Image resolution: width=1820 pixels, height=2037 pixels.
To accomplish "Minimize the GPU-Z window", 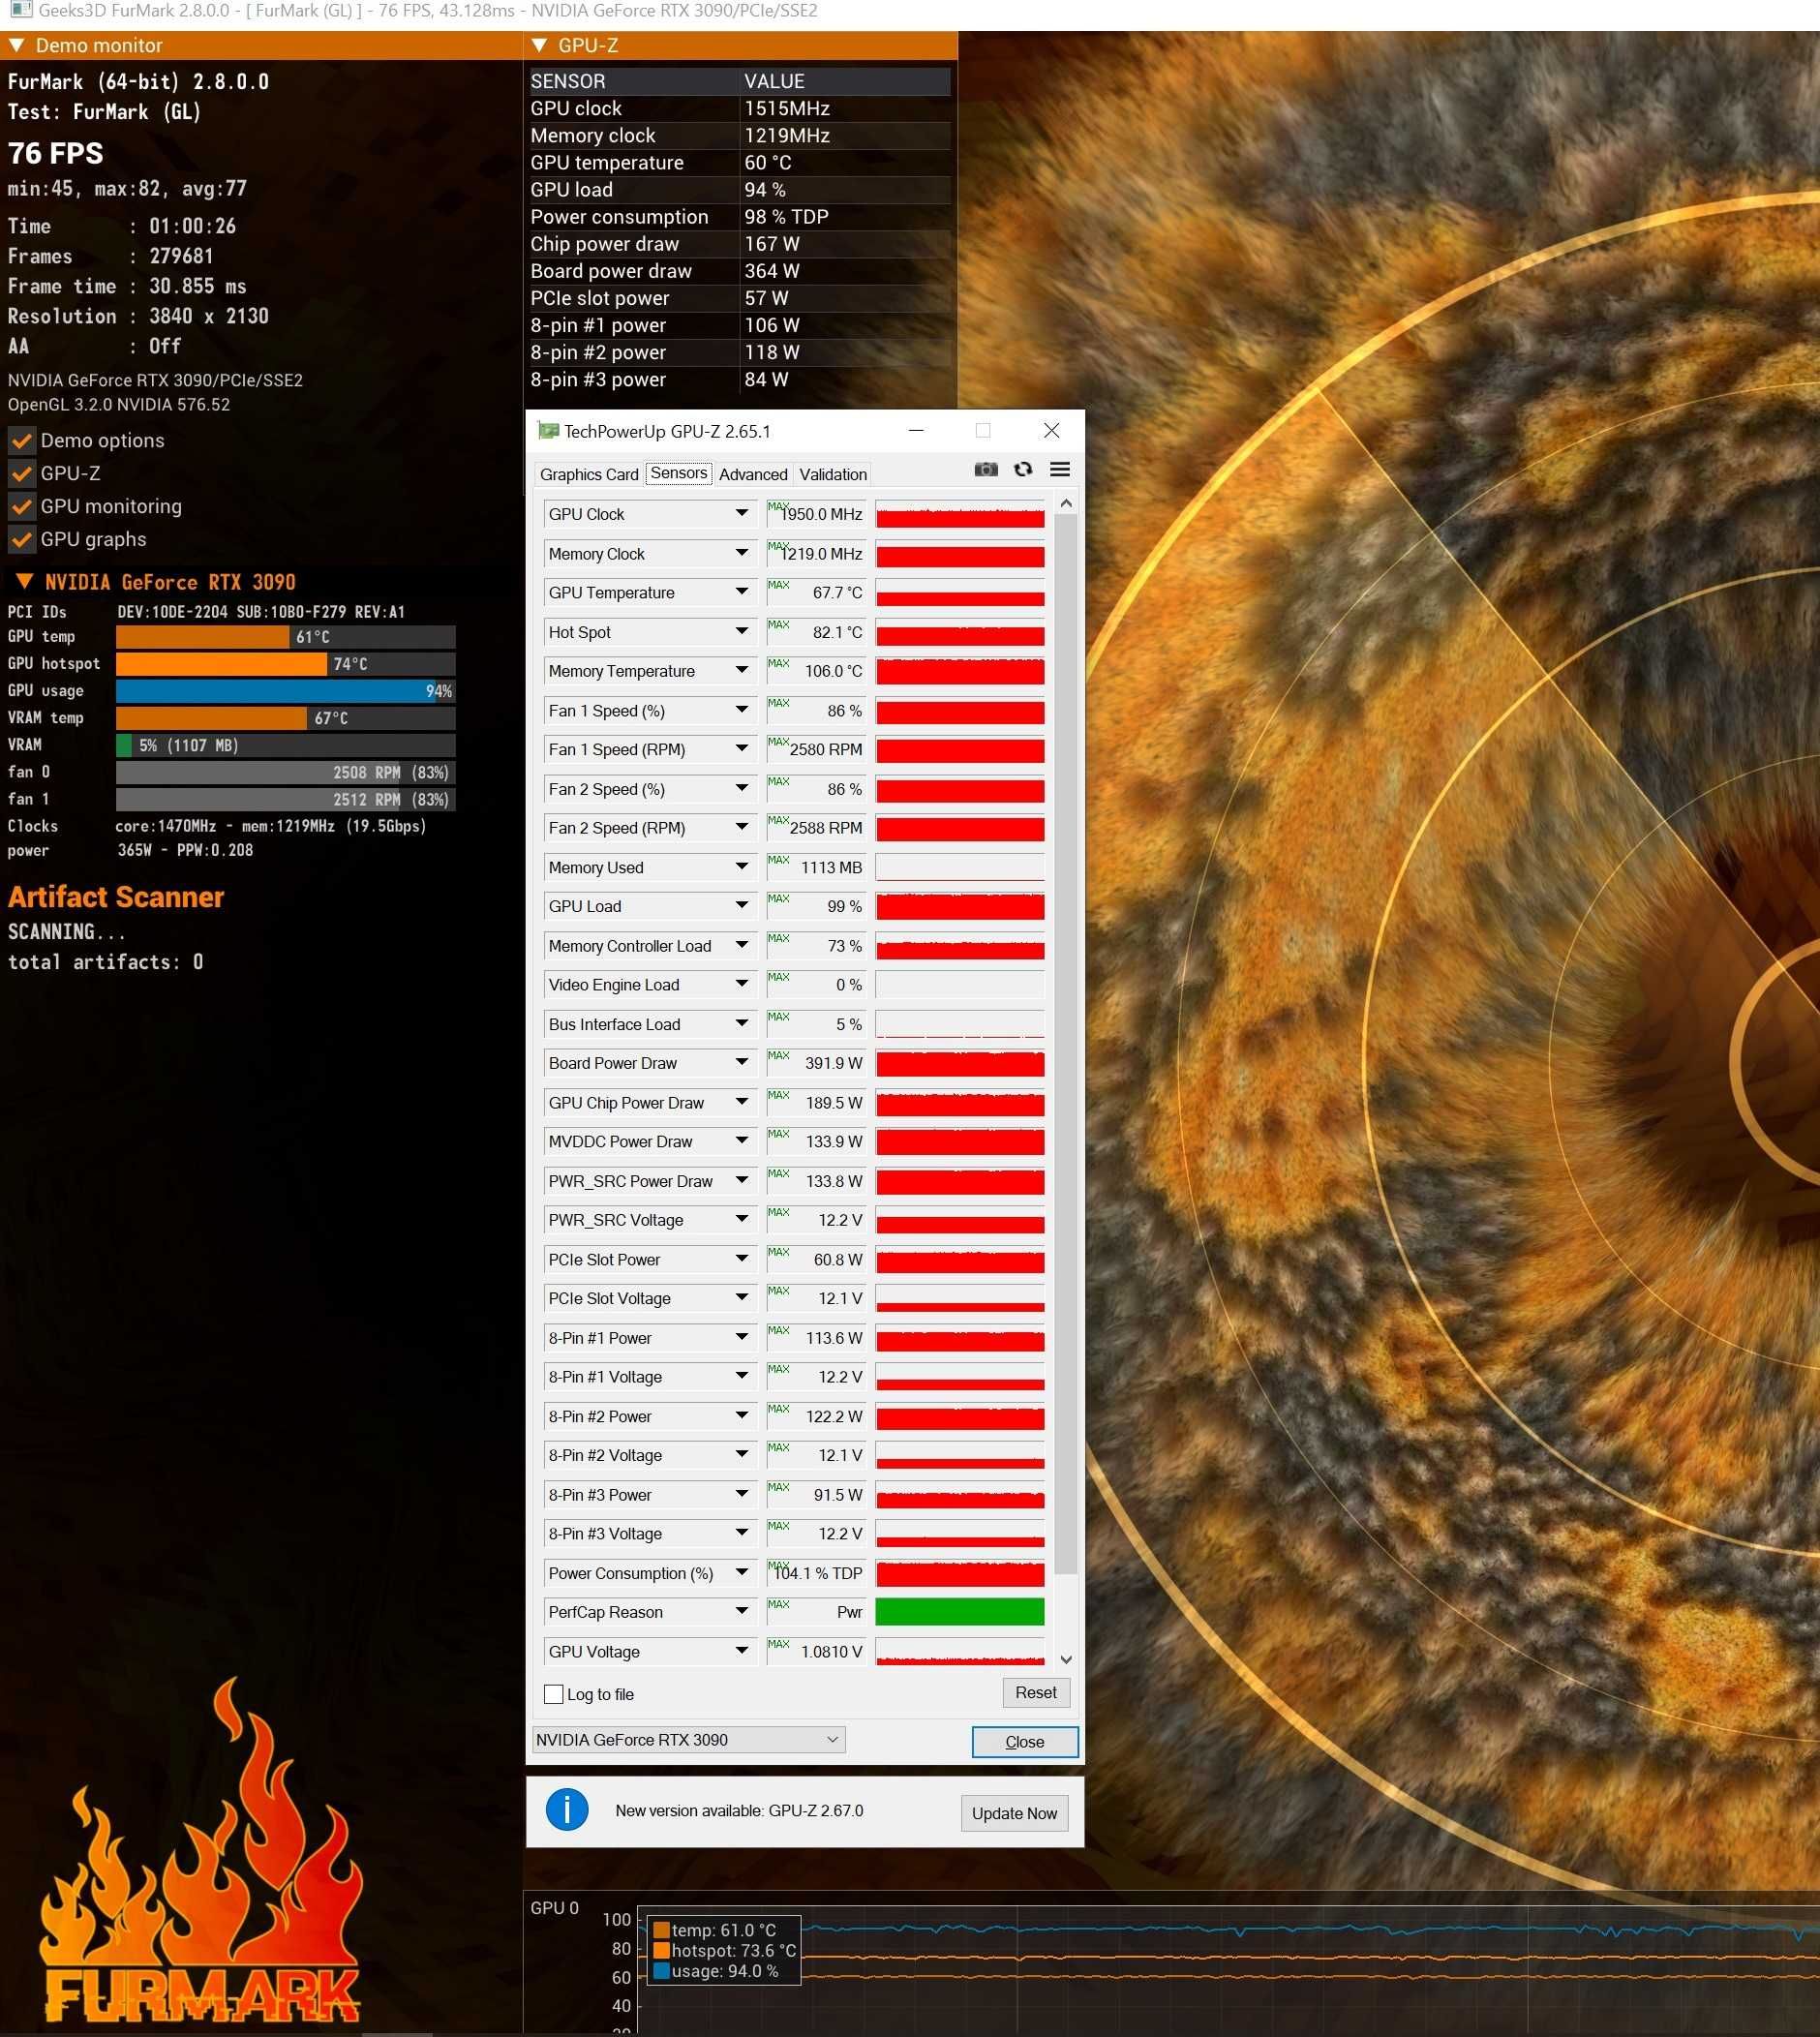I will [x=916, y=431].
